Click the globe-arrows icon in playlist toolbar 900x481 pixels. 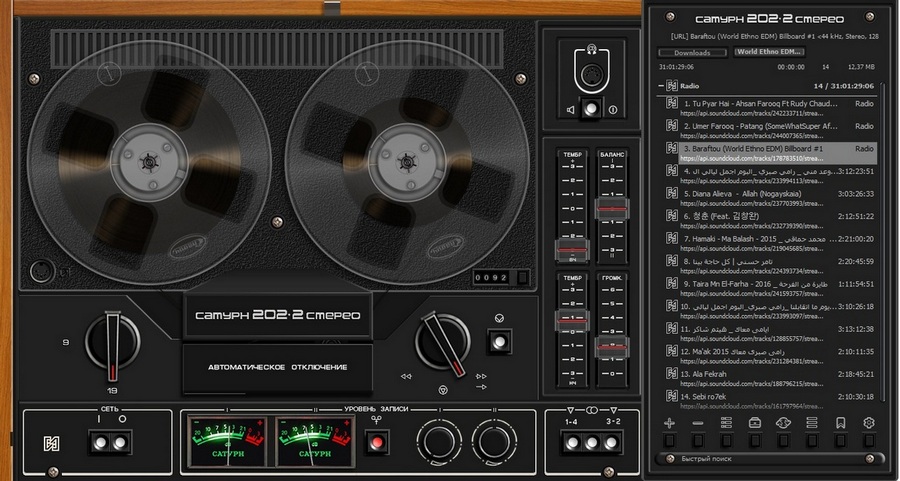783,424
